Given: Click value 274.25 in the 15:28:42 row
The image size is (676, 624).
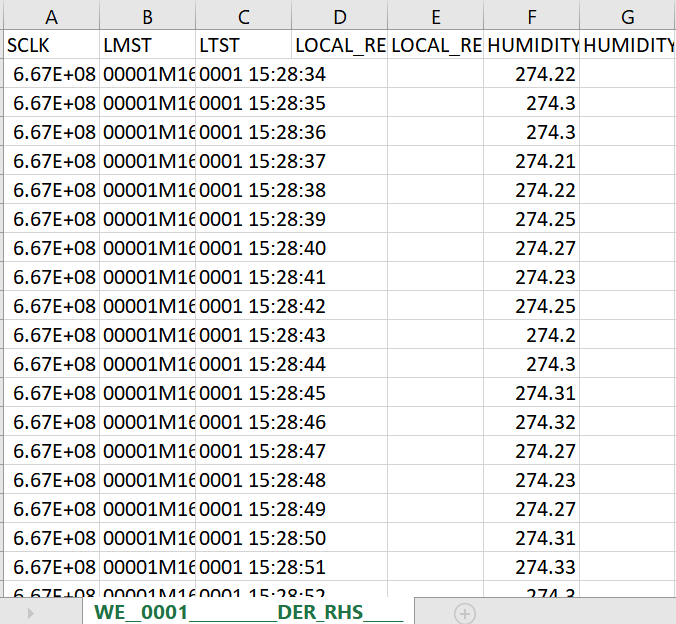Looking at the screenshot, I should point(532,306).
